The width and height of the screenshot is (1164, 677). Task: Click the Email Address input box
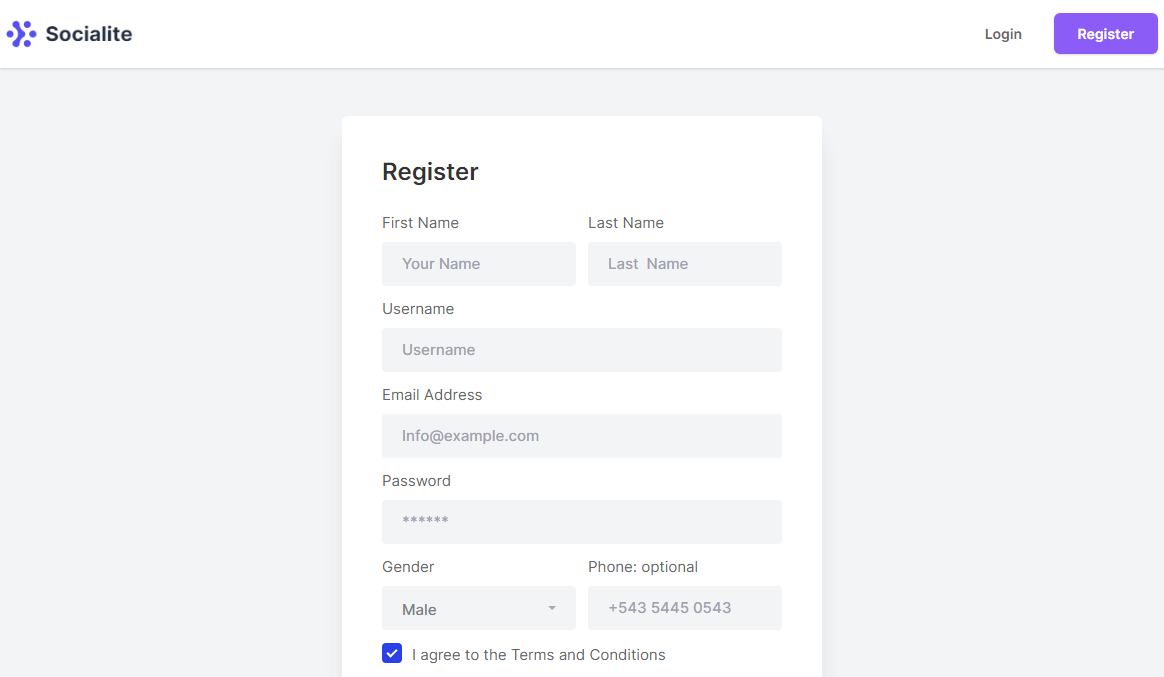(582, 436)
